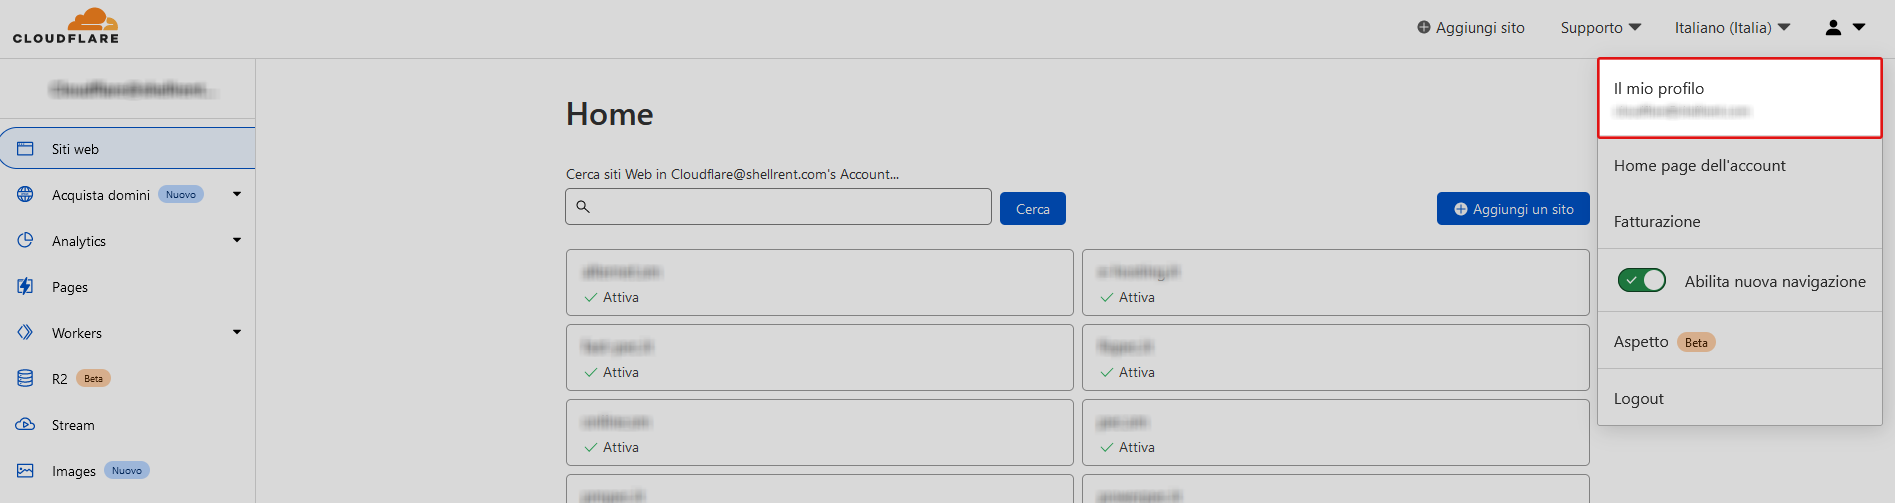The image size is (1895, 503).
Task: Click the magnifier icon in search field
Action: pyautogui.click(x=583, y=207)
